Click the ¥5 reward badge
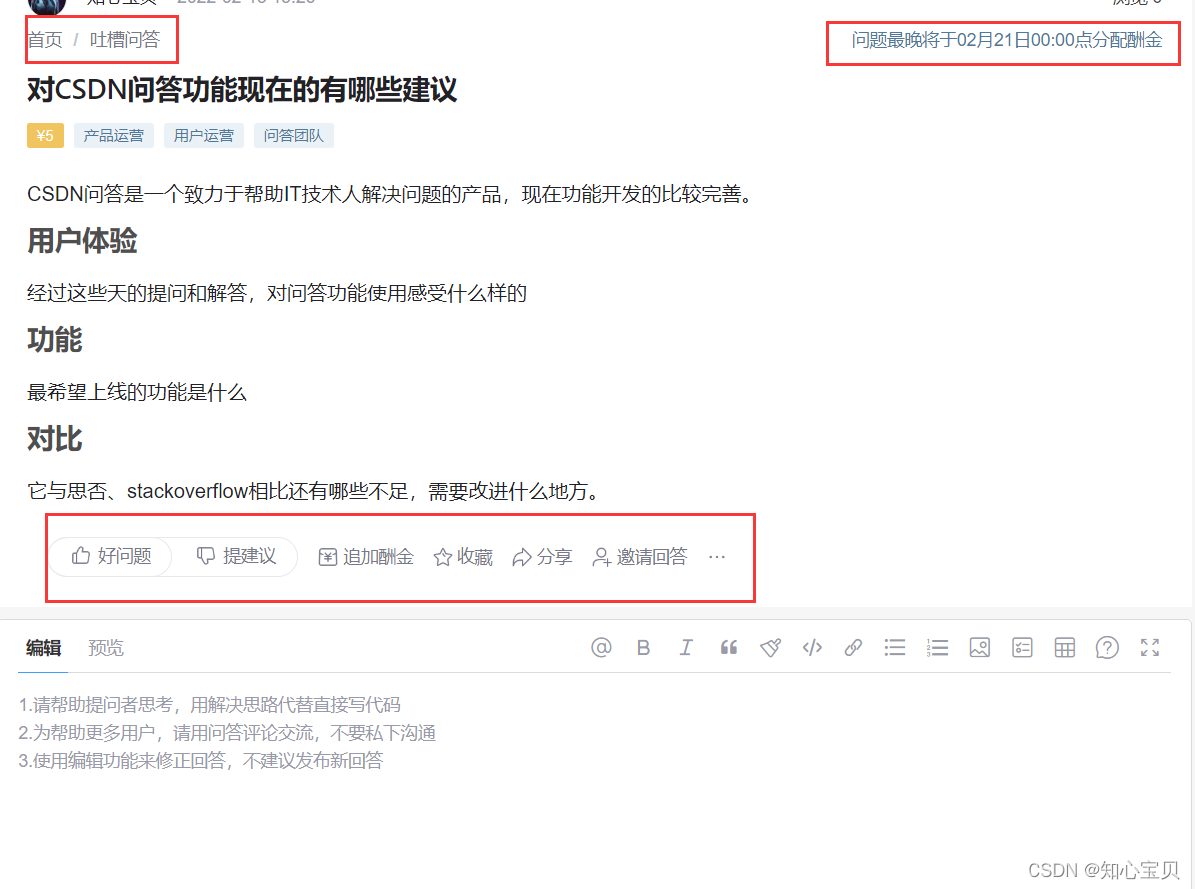 (x=45, y=136)
